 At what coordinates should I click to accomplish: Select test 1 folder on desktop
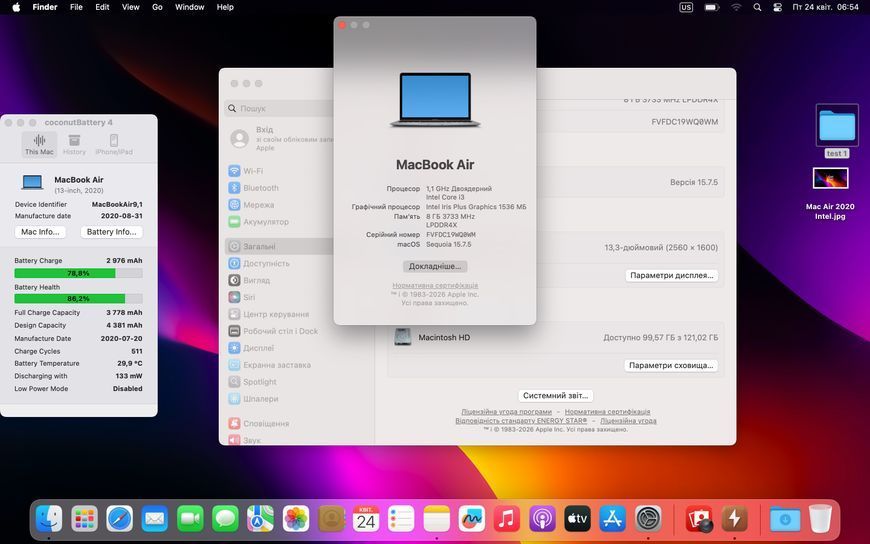(x=837, y=132)
